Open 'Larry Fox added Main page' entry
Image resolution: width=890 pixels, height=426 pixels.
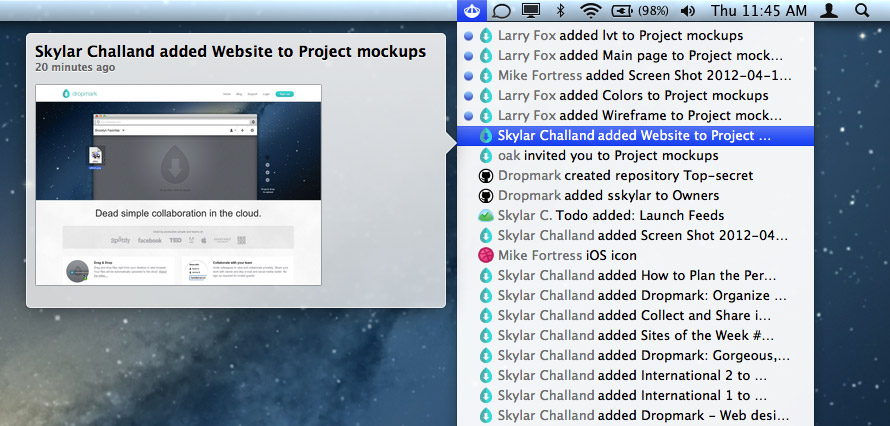[635, 56]
